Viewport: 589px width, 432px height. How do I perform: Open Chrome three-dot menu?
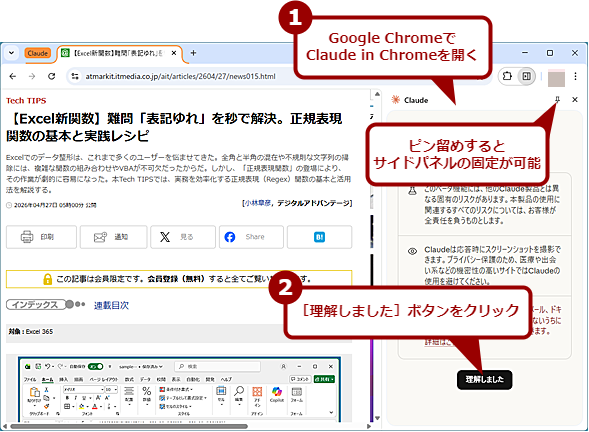(x=575, y=76)
